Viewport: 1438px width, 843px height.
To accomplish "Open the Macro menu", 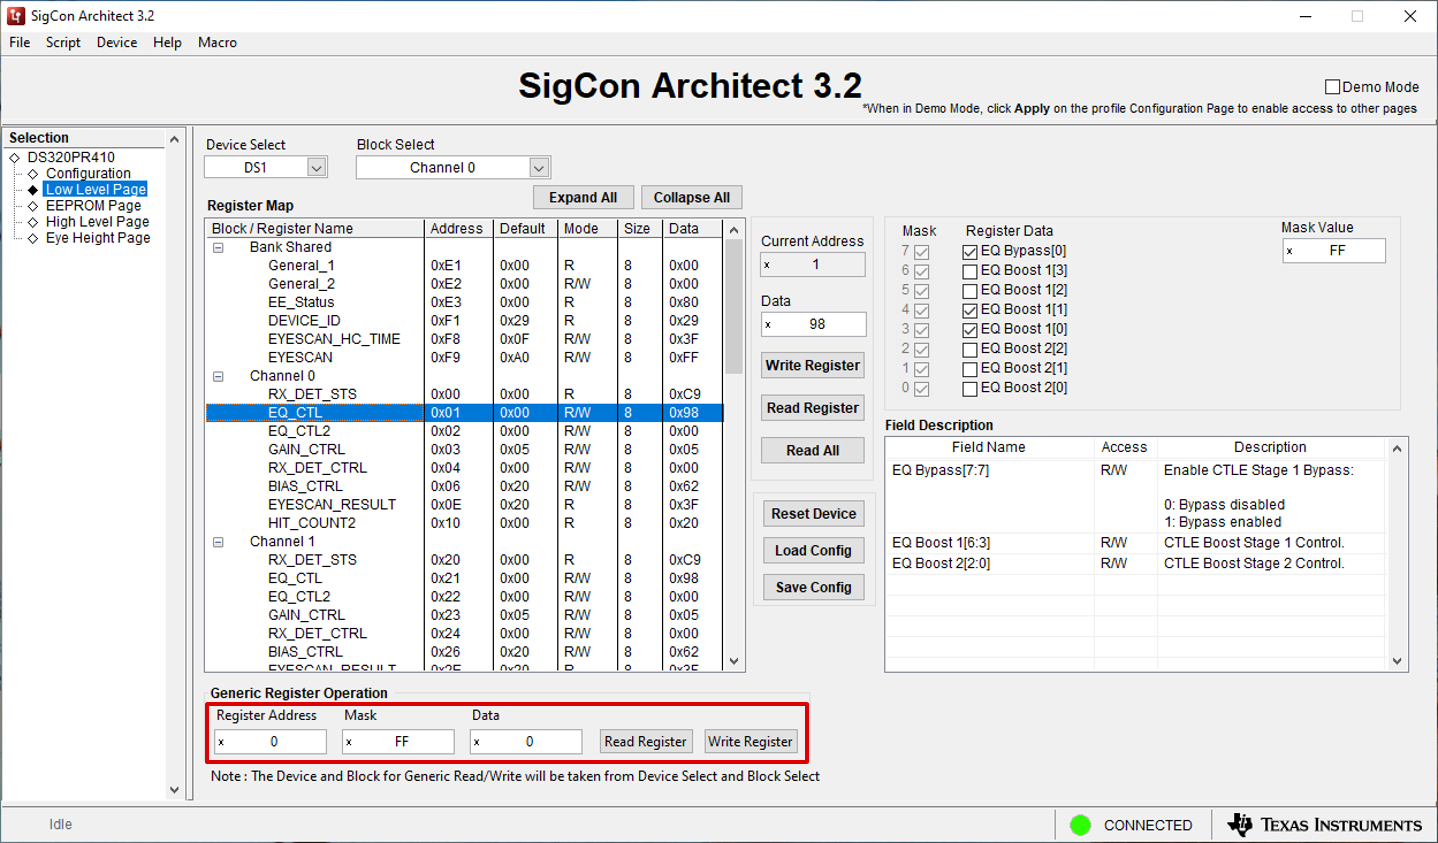I will point(217,42).
